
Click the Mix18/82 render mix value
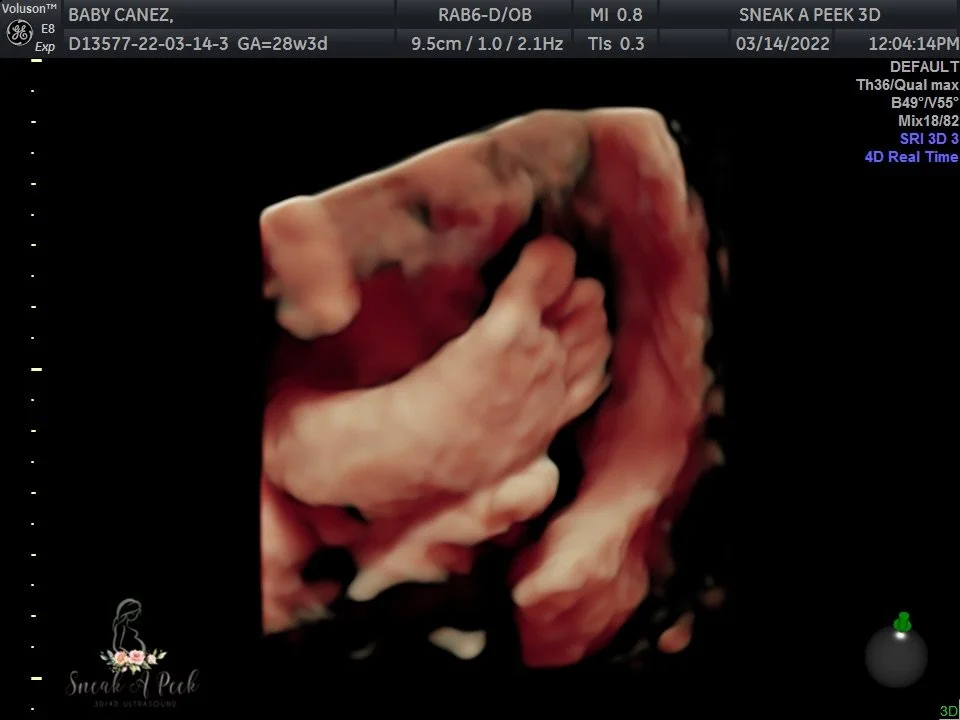[x=928, y=120]
